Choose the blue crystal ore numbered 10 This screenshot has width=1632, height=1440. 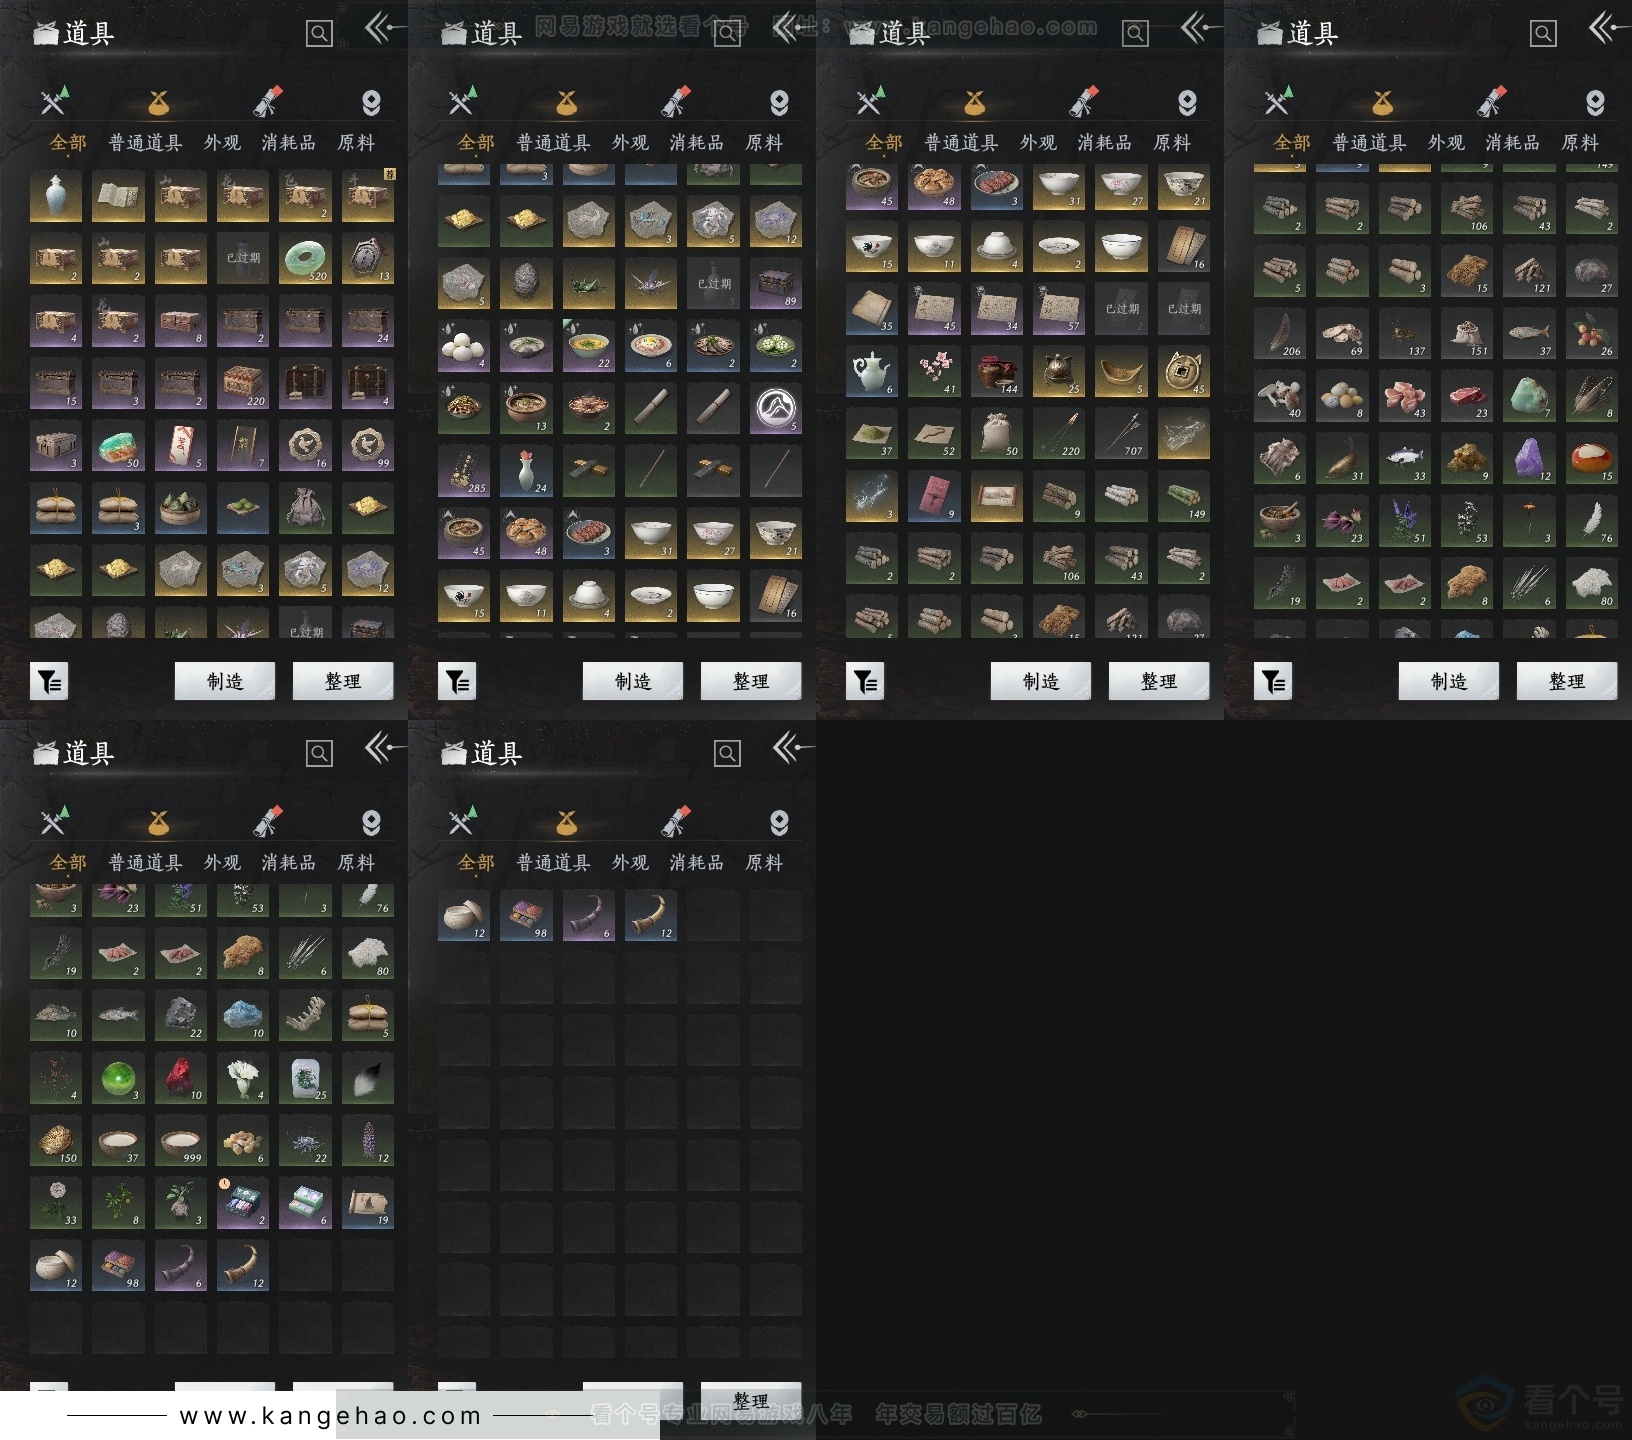point(243,1016)
